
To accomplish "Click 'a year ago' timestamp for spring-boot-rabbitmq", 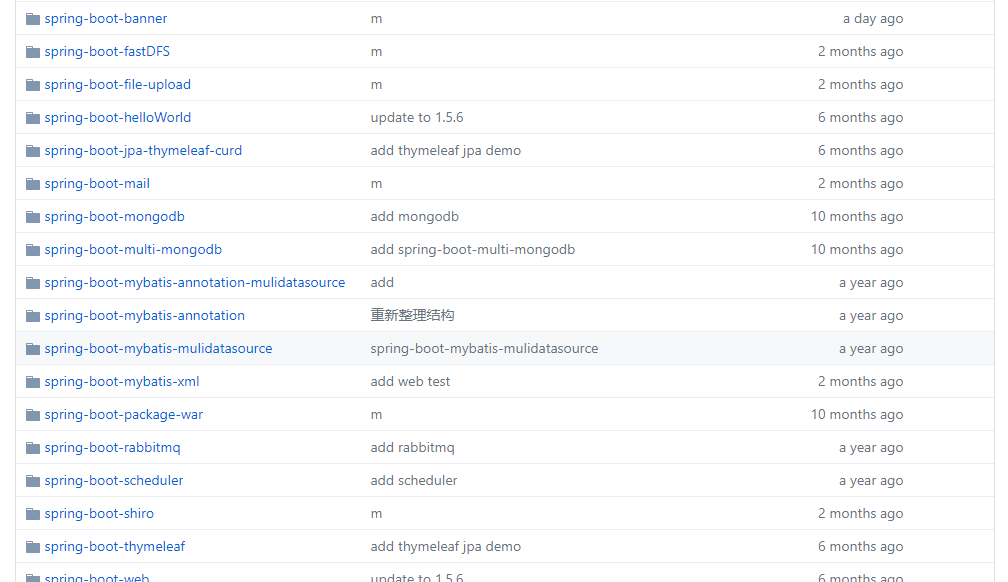I will (x=871, y=448).
